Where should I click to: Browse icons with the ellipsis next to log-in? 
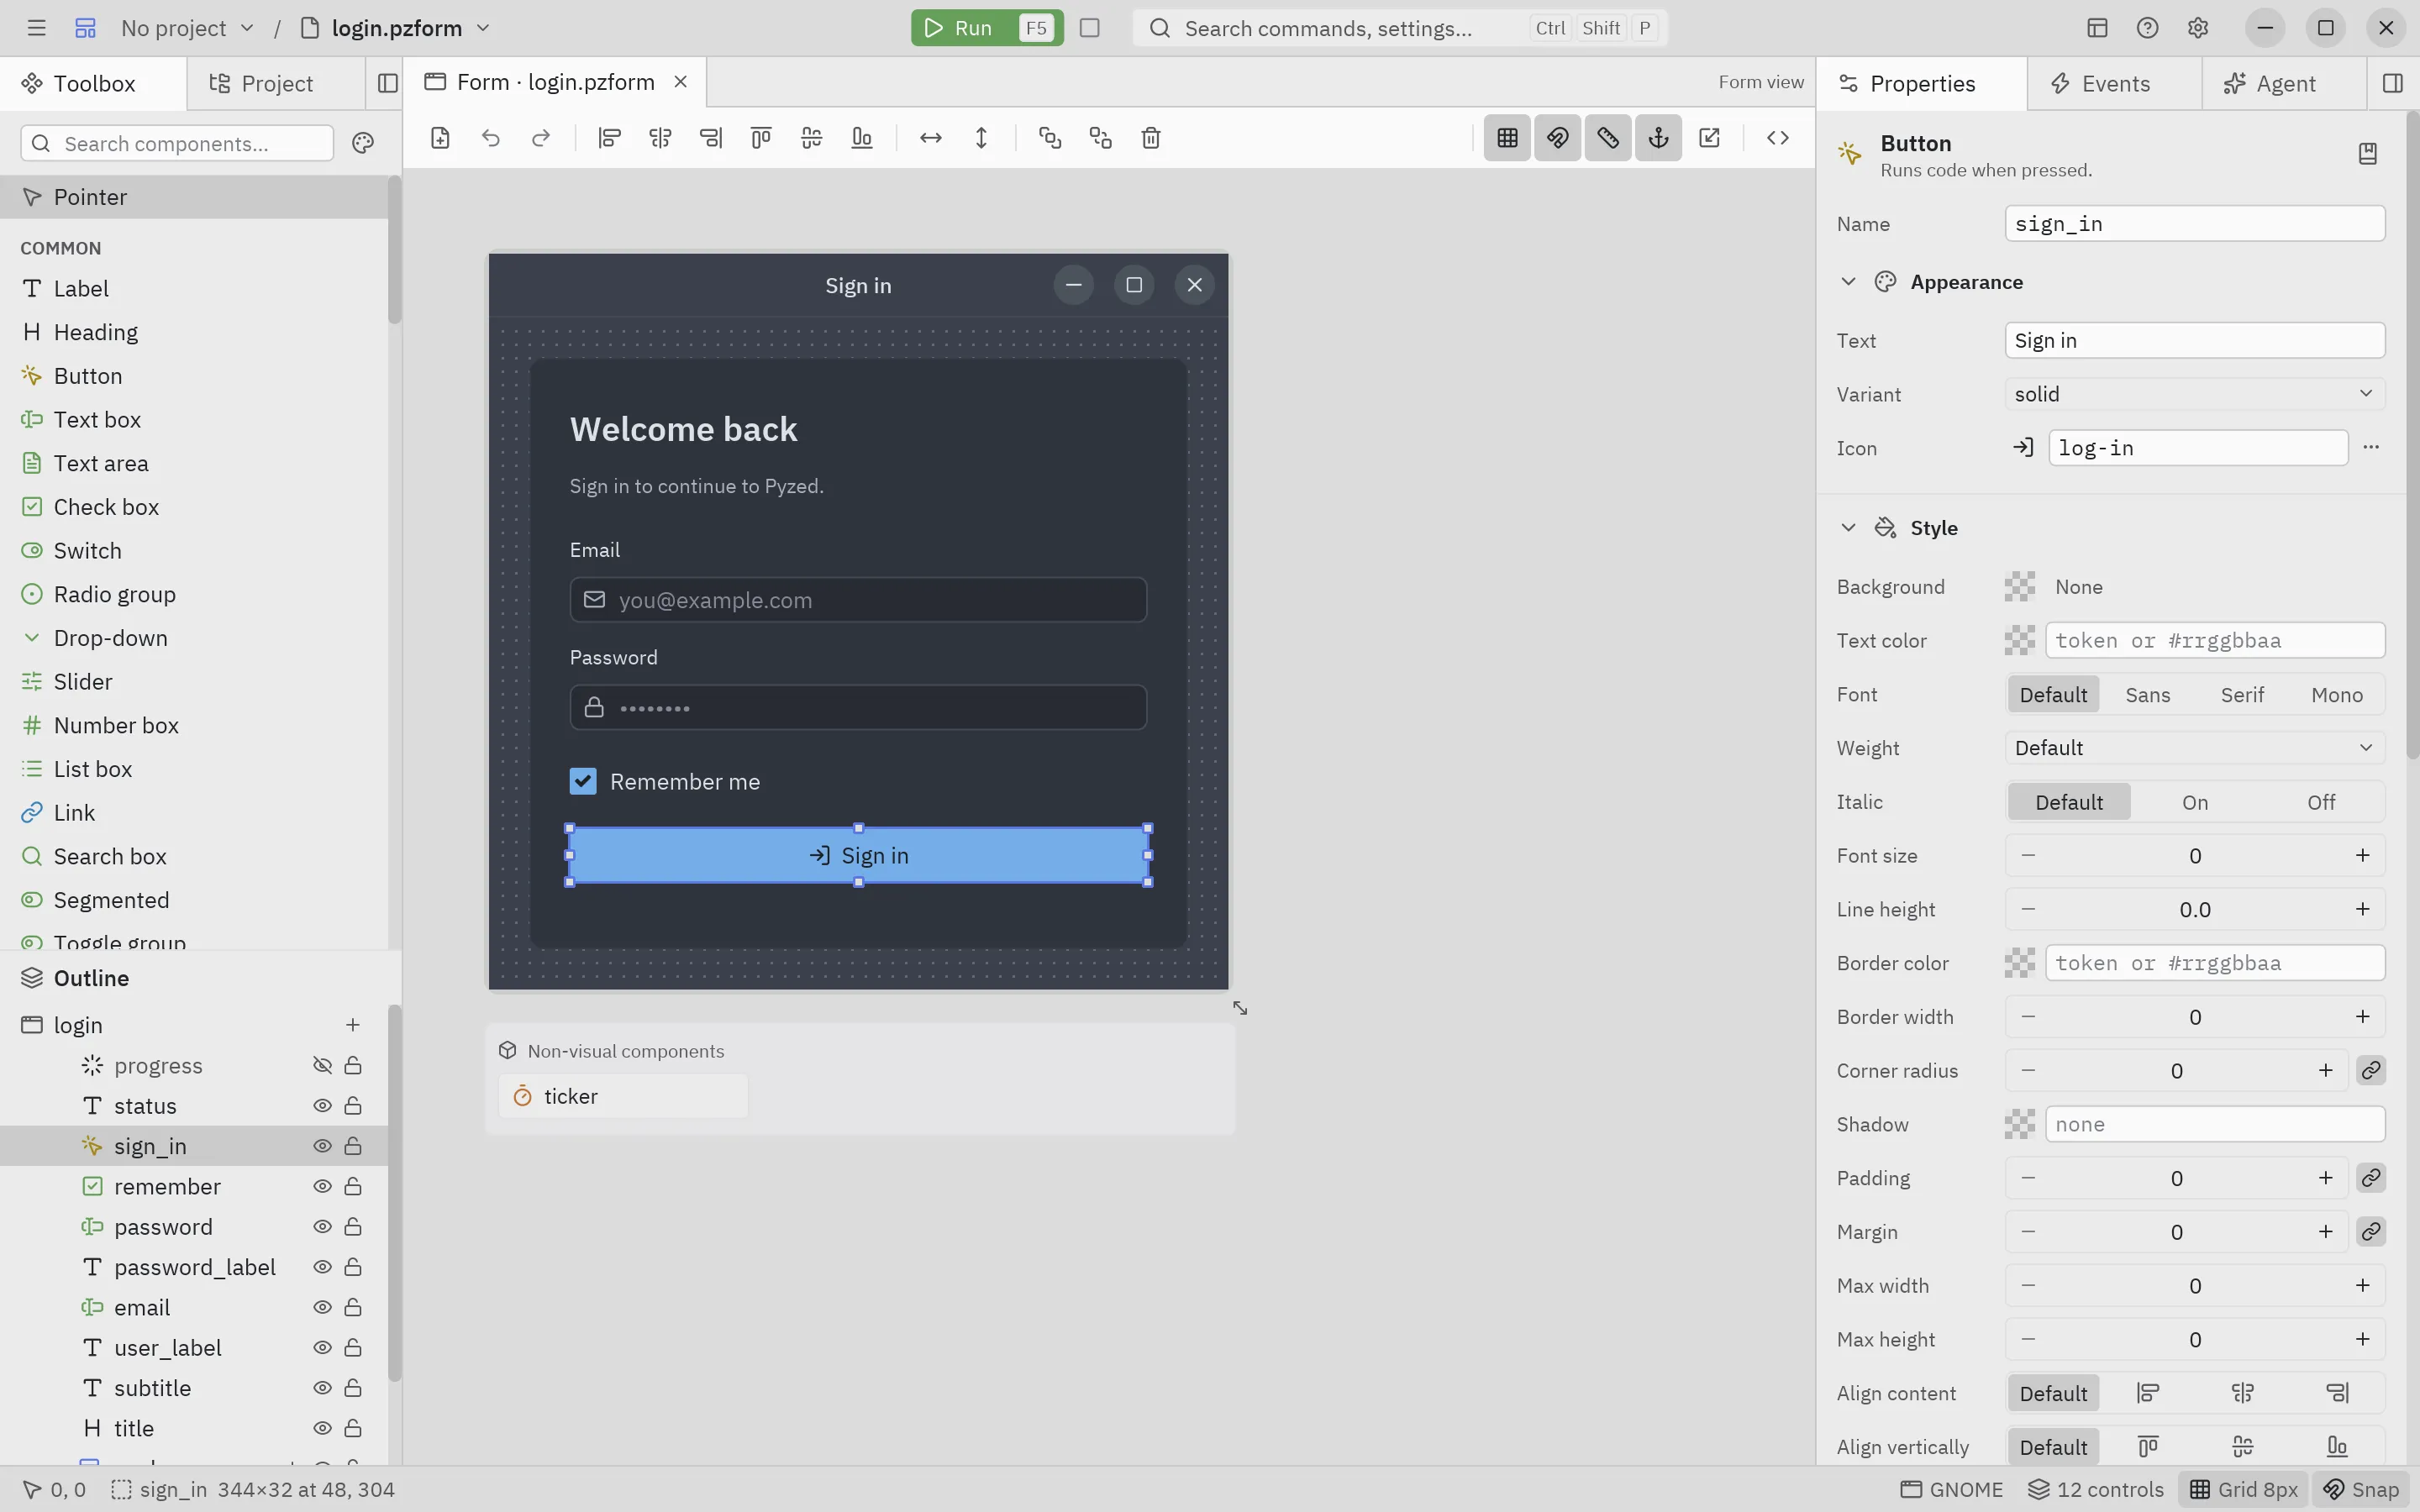[2371, 447]
